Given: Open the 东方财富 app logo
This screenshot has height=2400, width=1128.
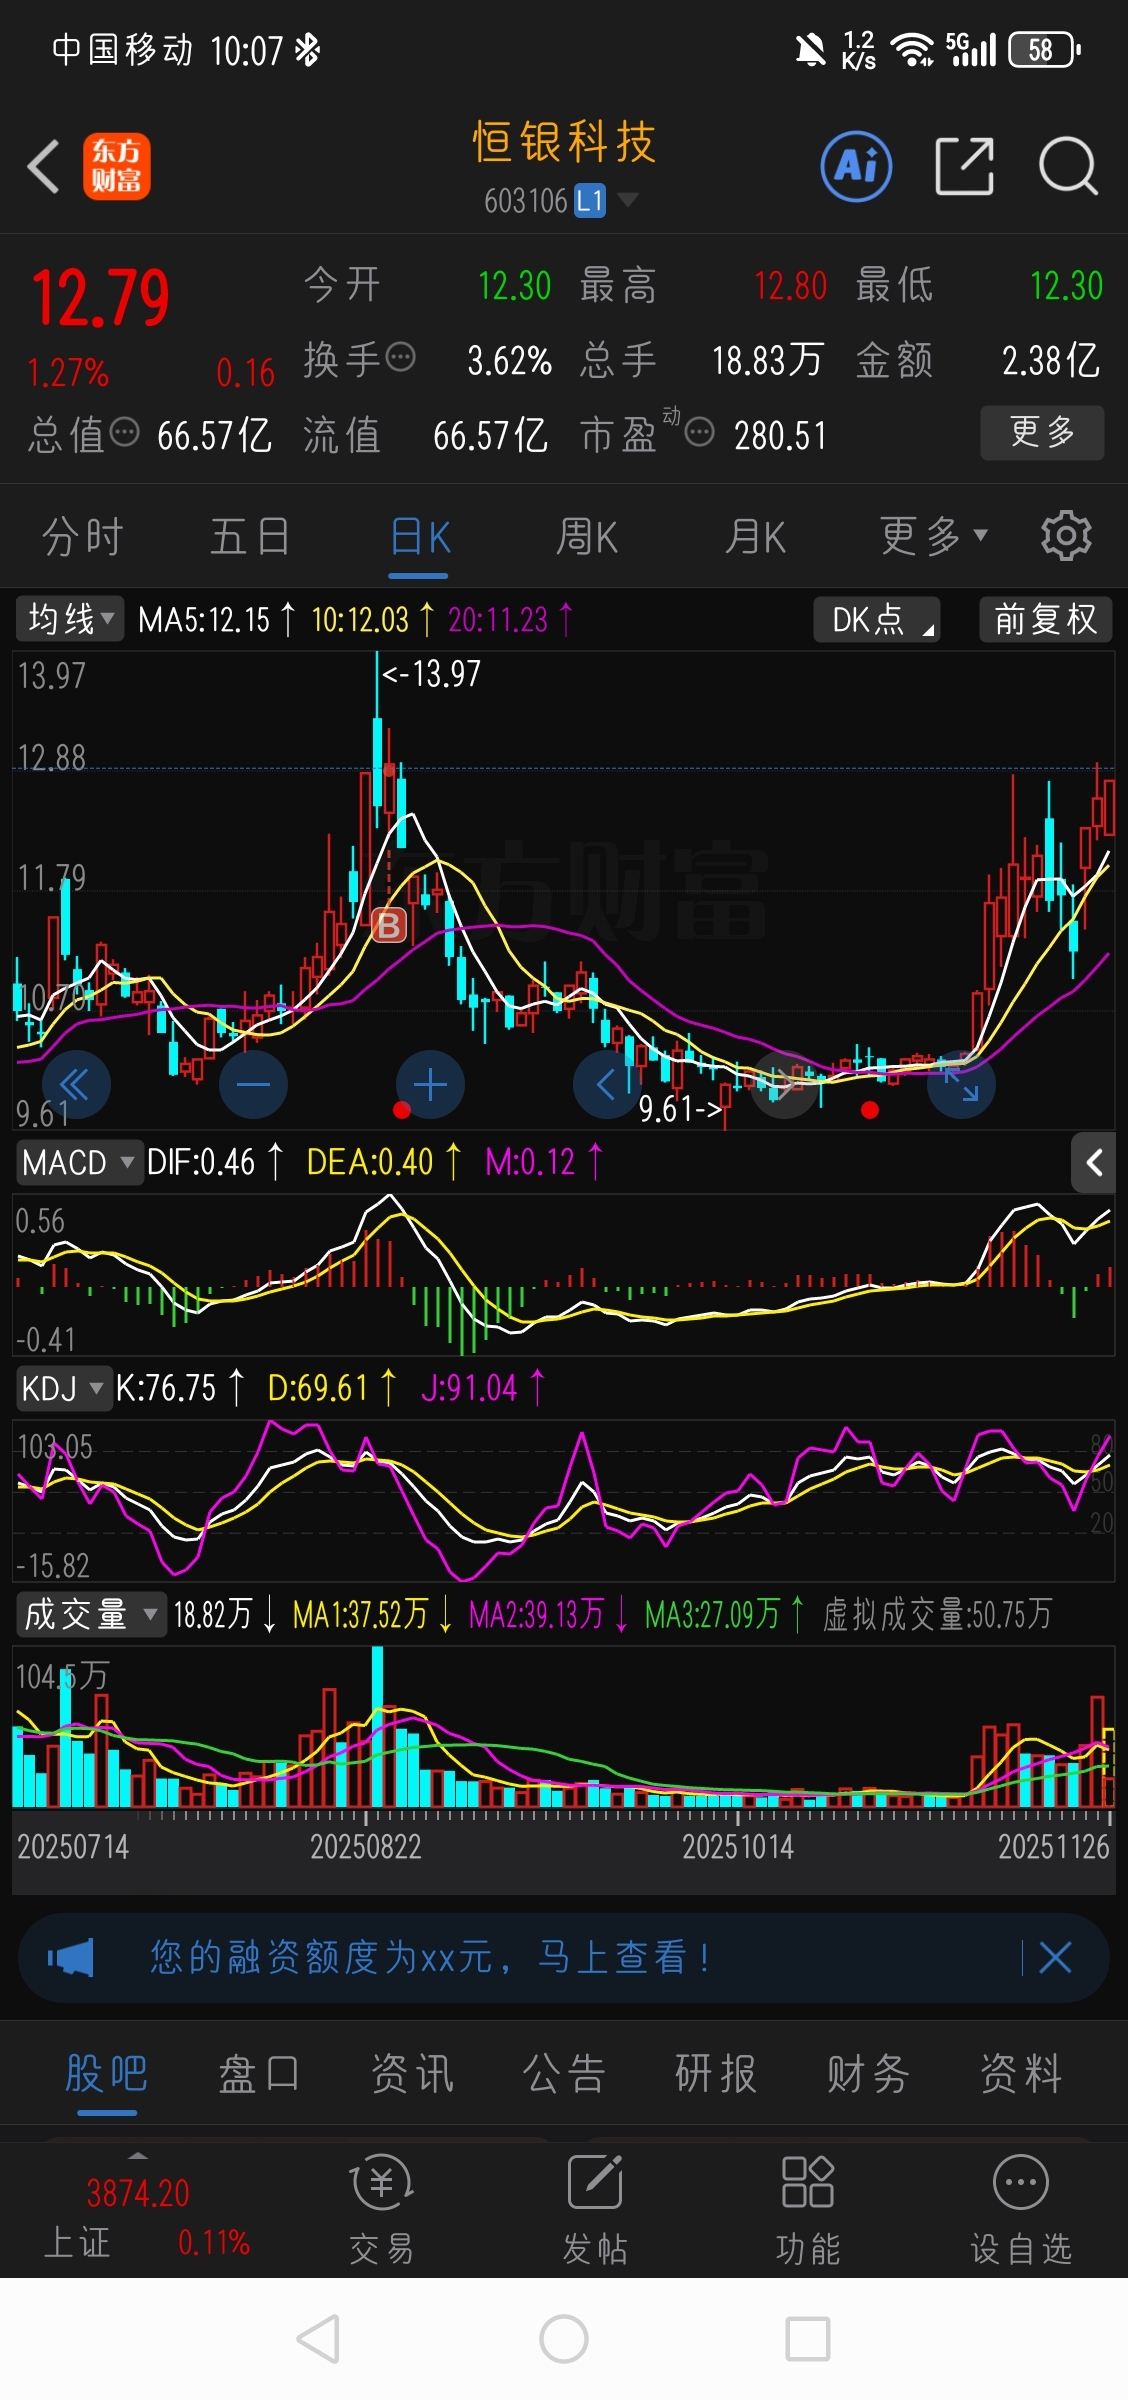Looking at the screenshot, I should (x=117, y=166).
